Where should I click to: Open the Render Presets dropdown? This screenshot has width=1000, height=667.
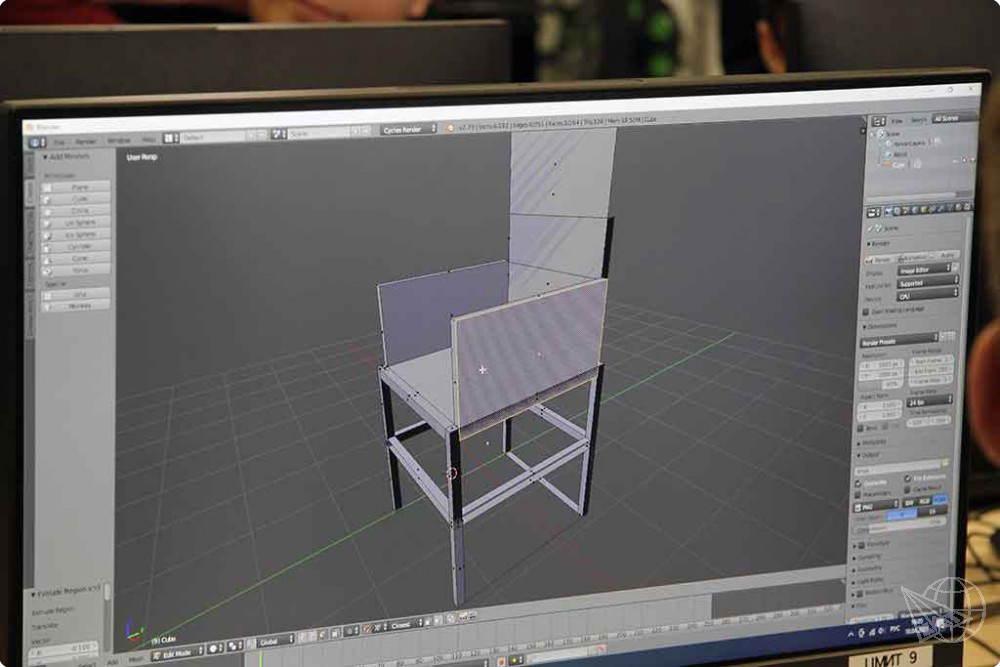pyautogui.click(x=899, y=341)
